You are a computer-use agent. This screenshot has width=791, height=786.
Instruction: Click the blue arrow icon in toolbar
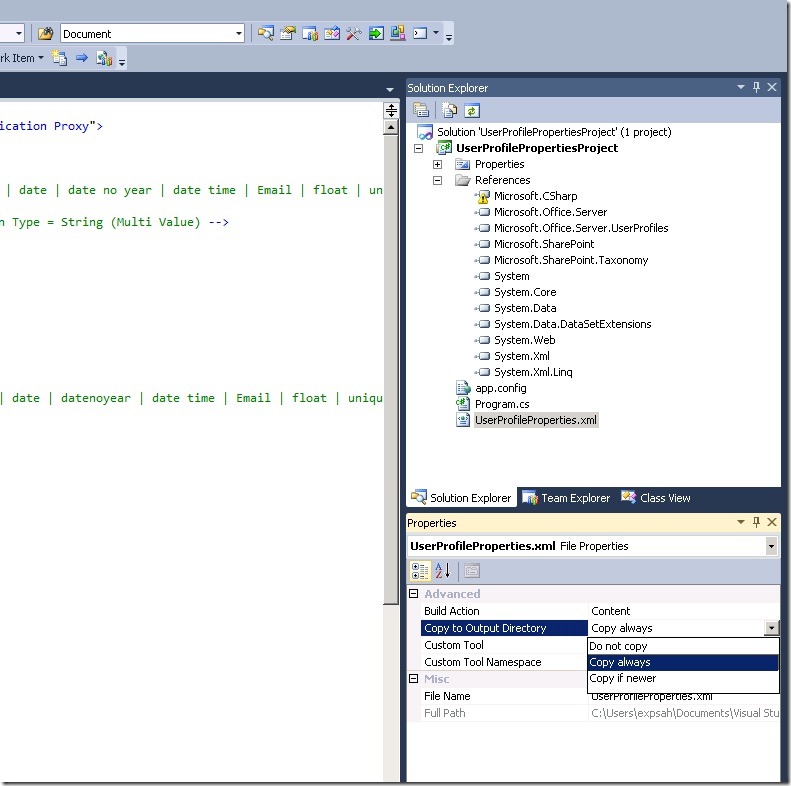[82, 58]
